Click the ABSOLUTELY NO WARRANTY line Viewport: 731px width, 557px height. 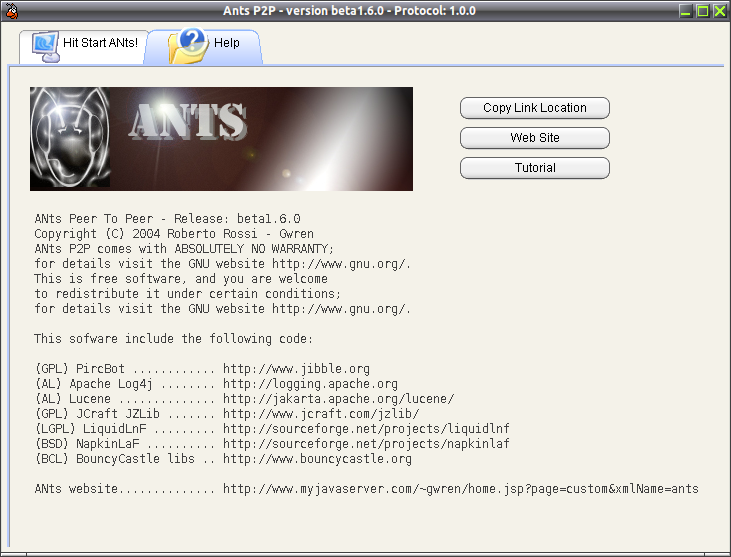(x=184, y=248)
